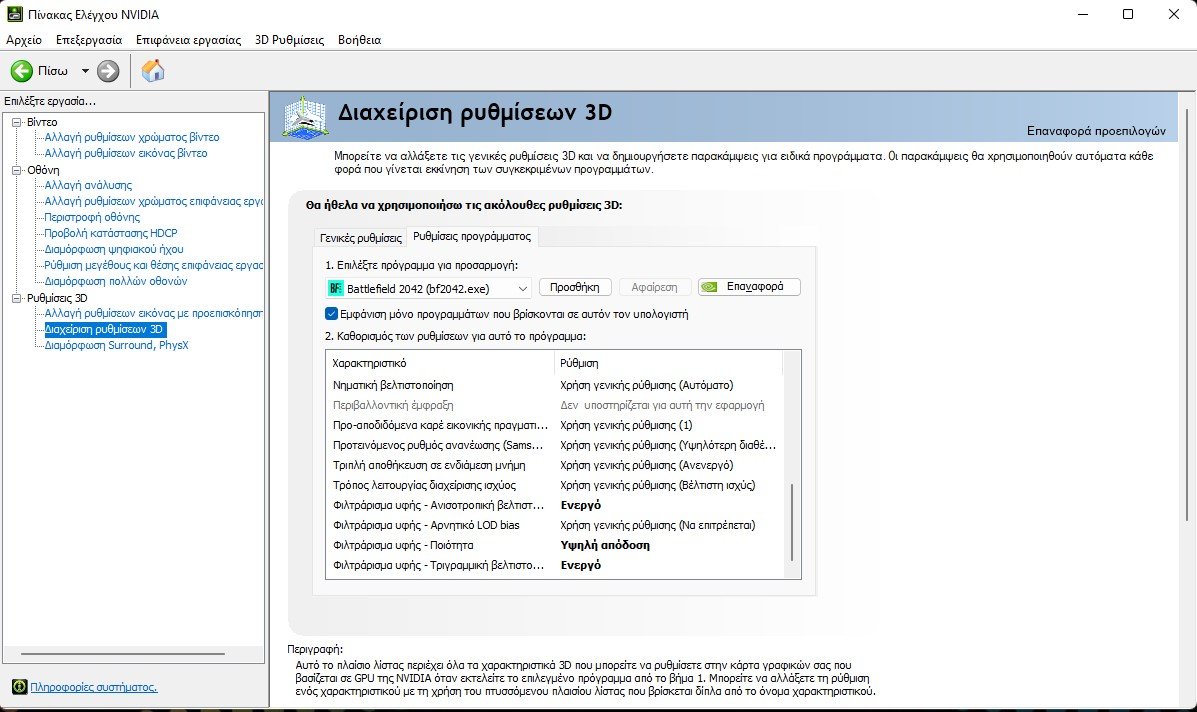
Task: Open the Αρχείο menu
Action: (24, 40)
